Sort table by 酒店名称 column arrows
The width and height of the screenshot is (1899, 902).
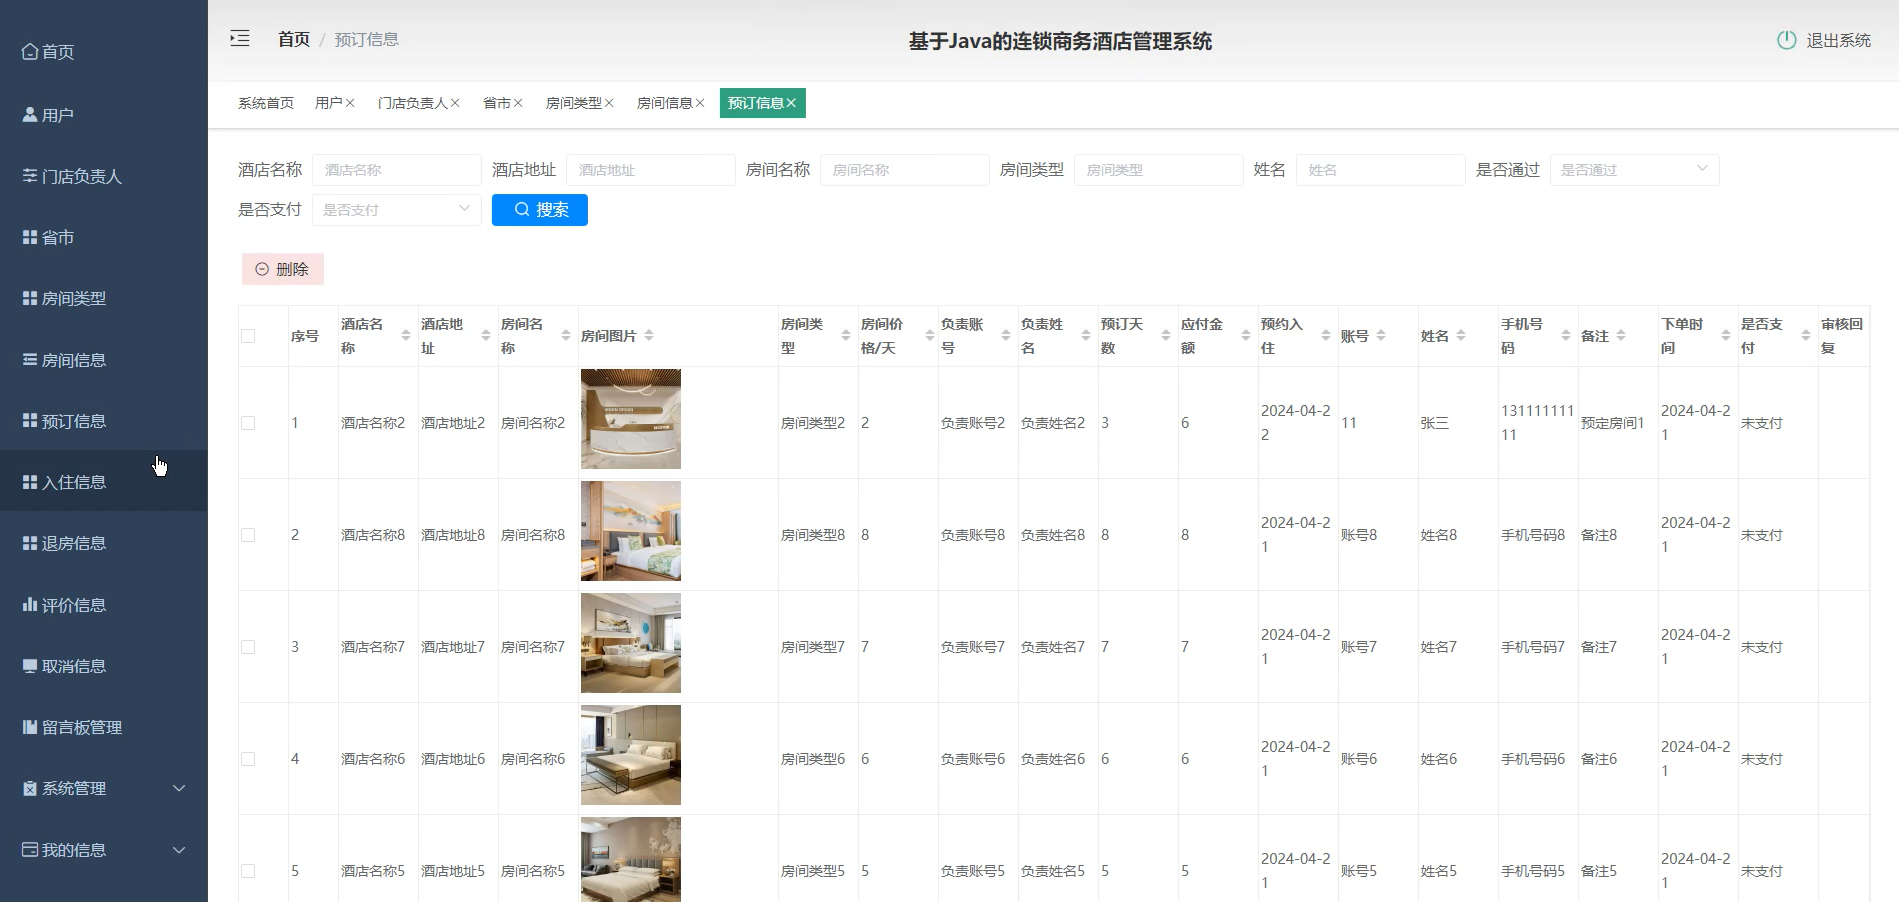[x=406, y=336]
